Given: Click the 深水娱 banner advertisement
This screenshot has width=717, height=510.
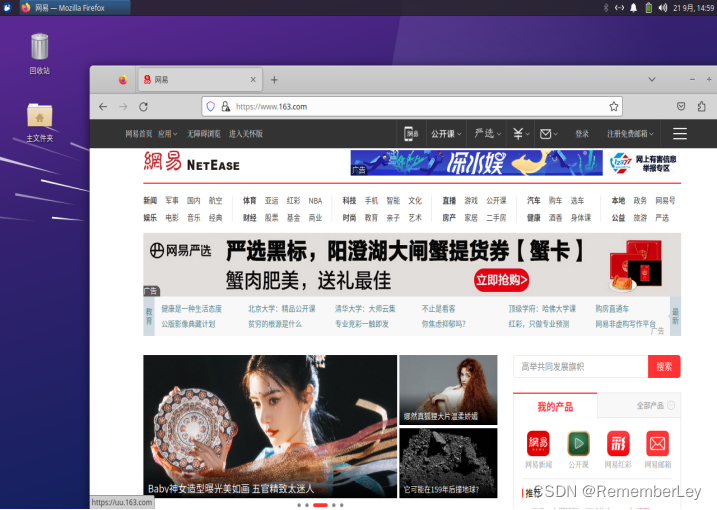Looking at the screenshot, I should click(x=476, y=163).
